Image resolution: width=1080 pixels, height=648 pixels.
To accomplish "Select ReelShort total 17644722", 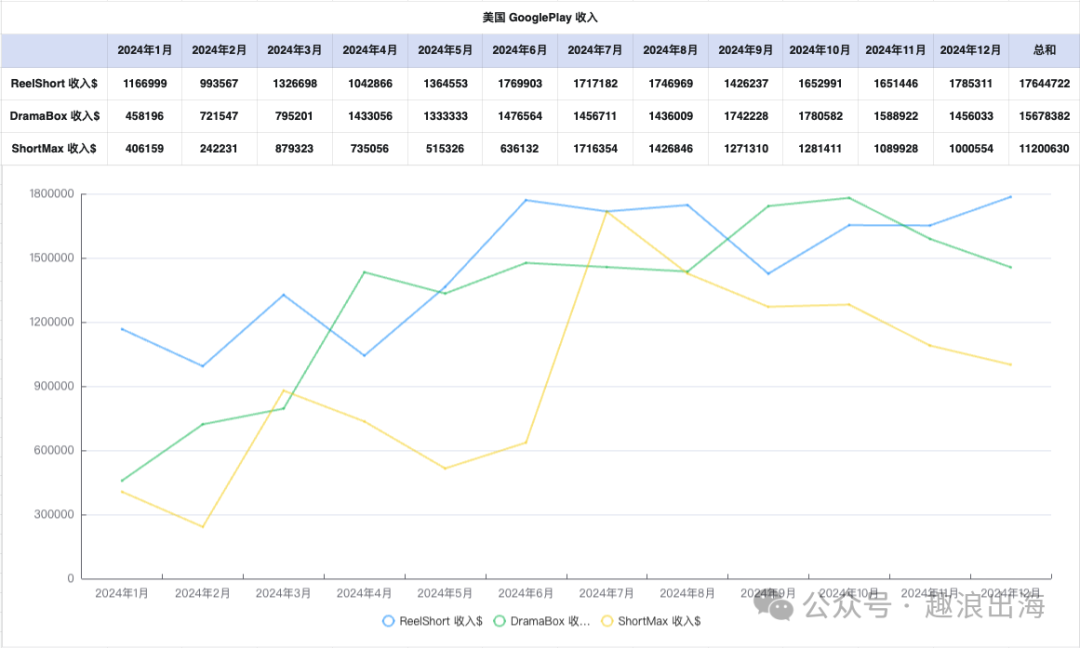I will 1044,83.
